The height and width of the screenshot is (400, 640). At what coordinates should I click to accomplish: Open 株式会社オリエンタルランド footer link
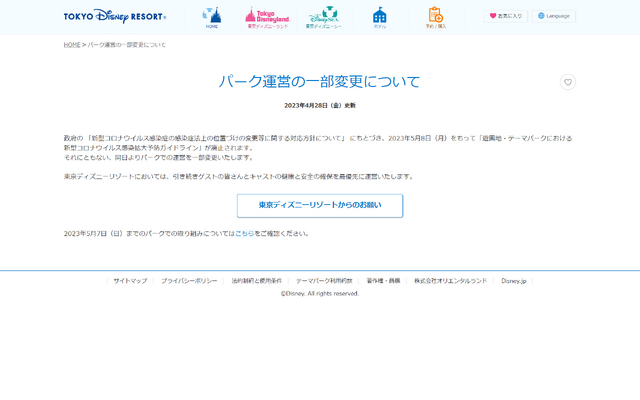point(450,281)
